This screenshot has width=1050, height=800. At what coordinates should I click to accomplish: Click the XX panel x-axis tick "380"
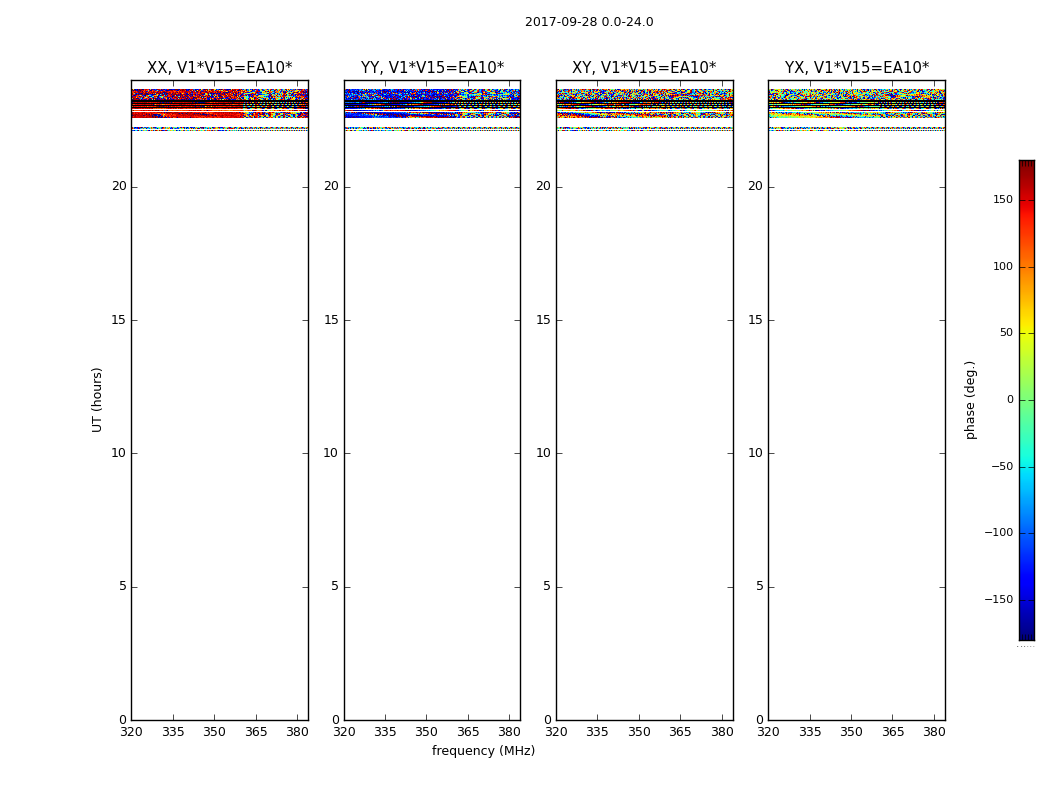[x=297, y=732]
